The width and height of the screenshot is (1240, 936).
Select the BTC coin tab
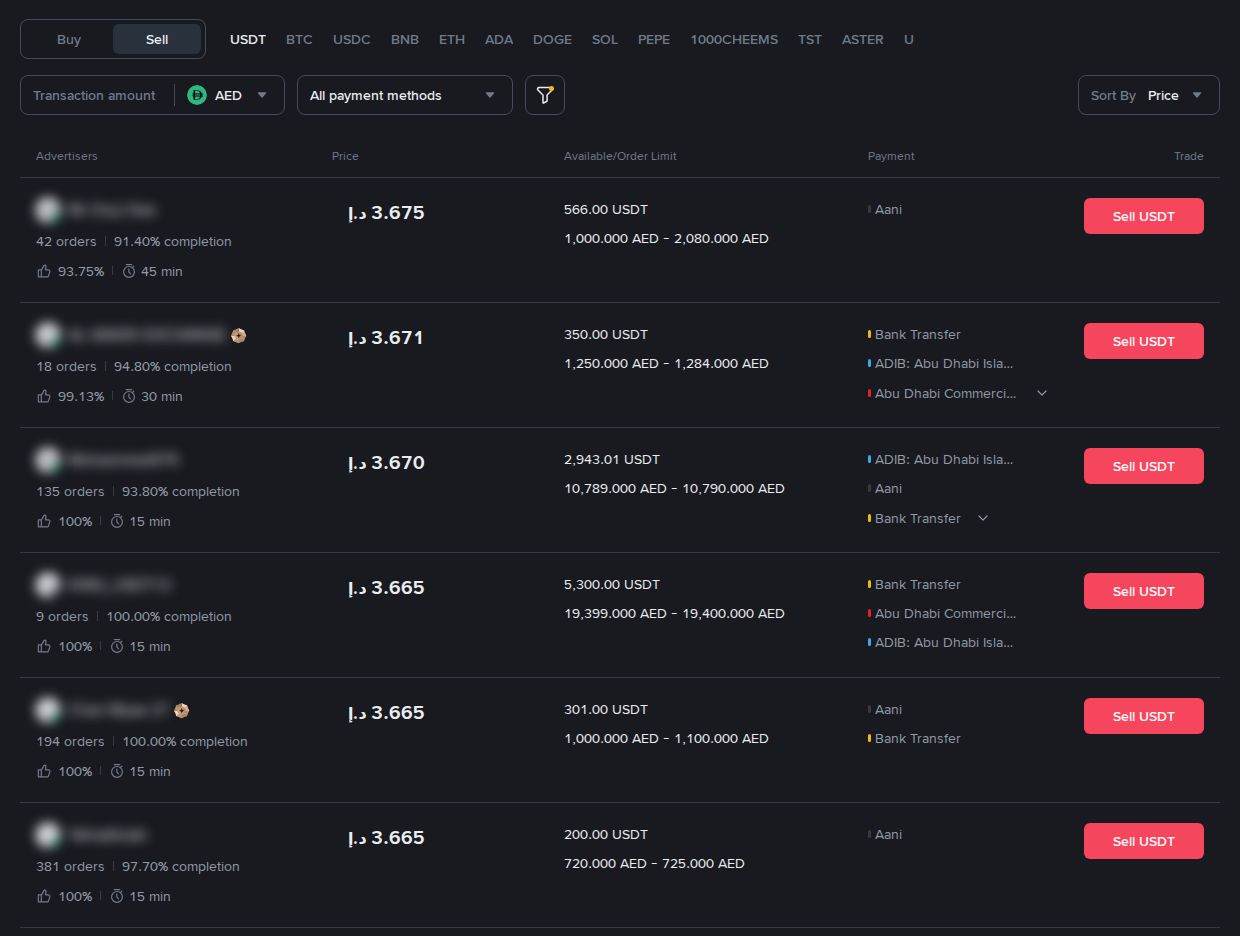[299, 39]
